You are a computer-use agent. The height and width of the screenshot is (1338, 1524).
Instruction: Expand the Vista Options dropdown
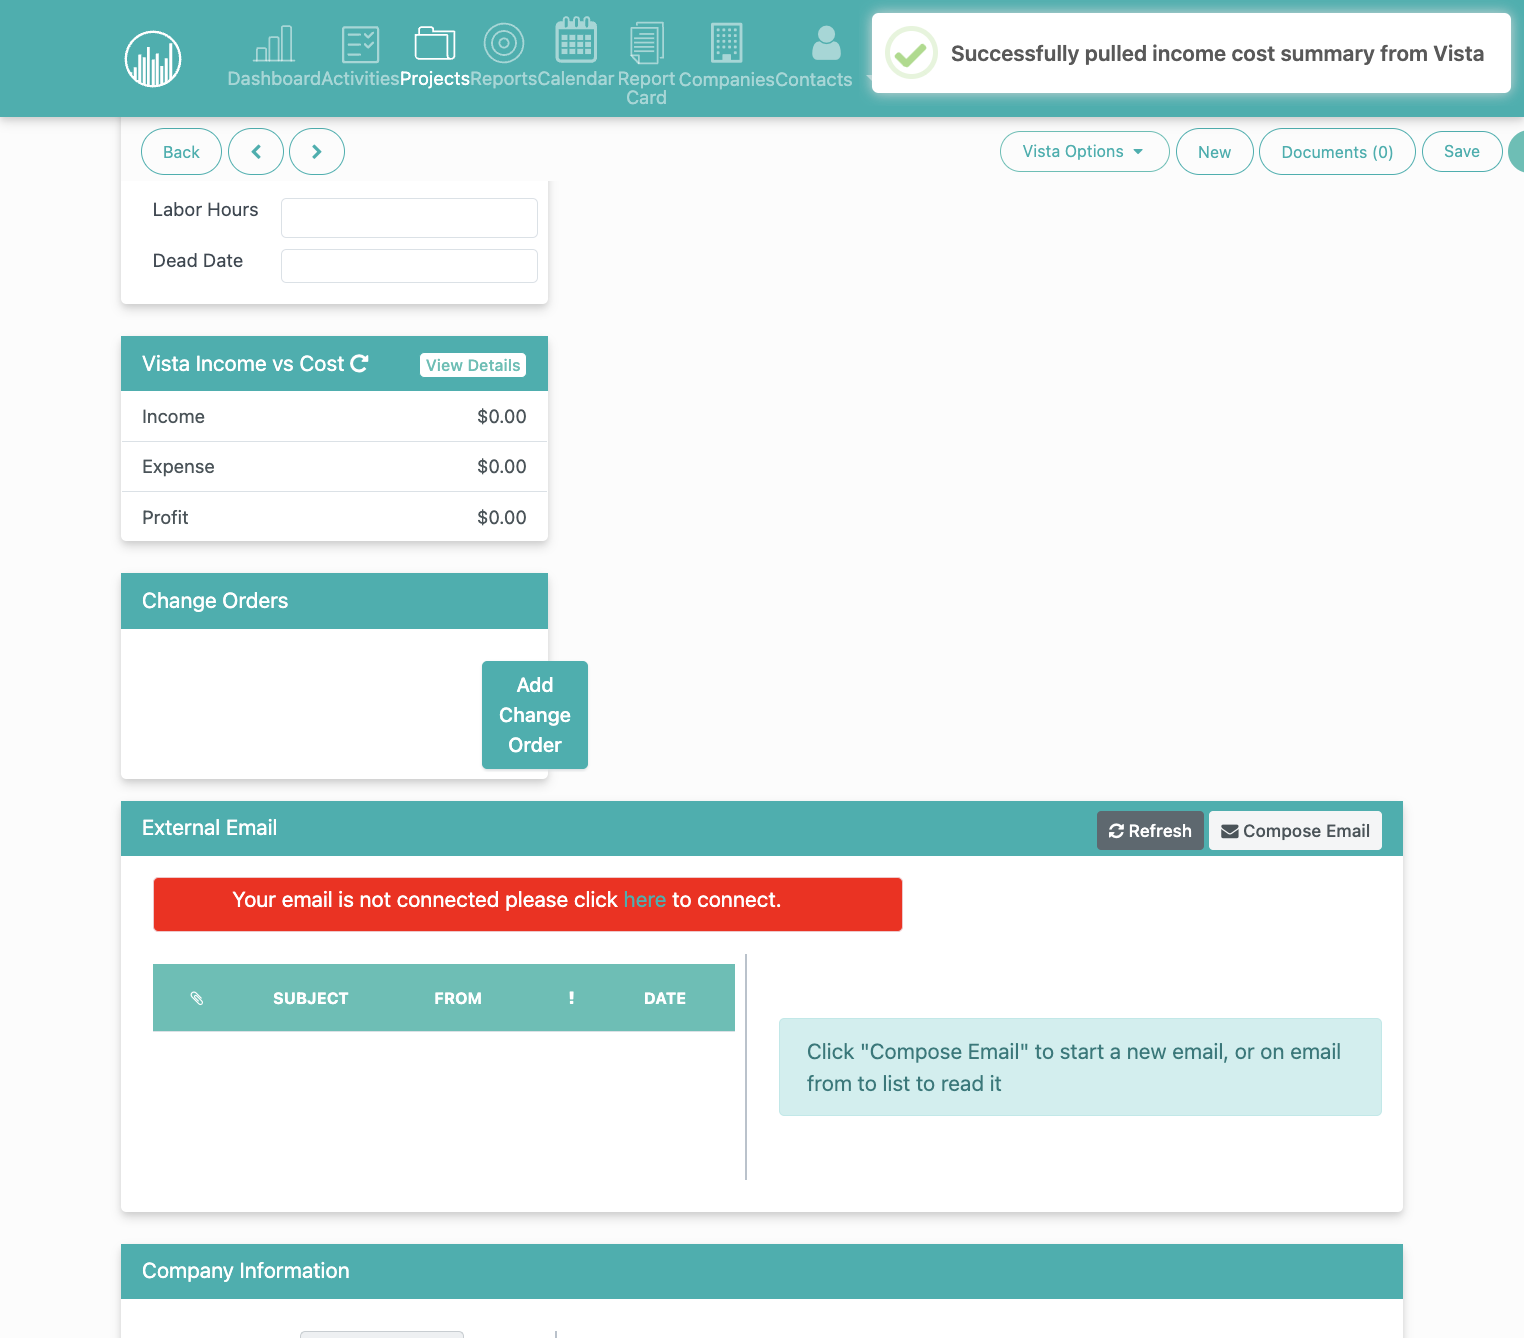click(x=1084, y=151)
